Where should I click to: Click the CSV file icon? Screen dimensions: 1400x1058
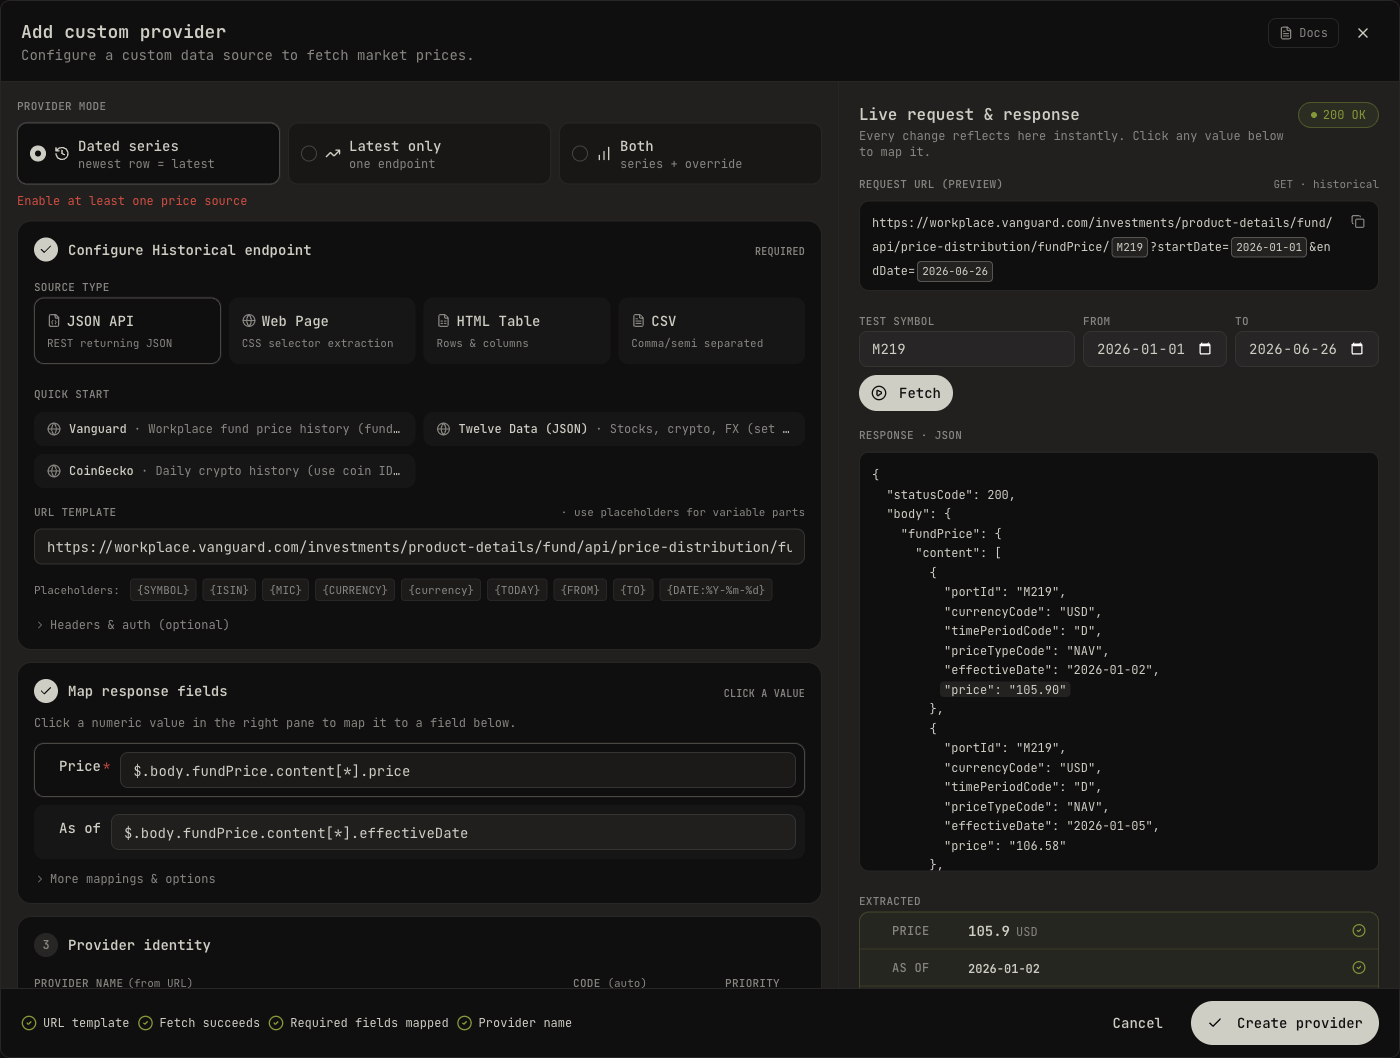coord(638,321)
